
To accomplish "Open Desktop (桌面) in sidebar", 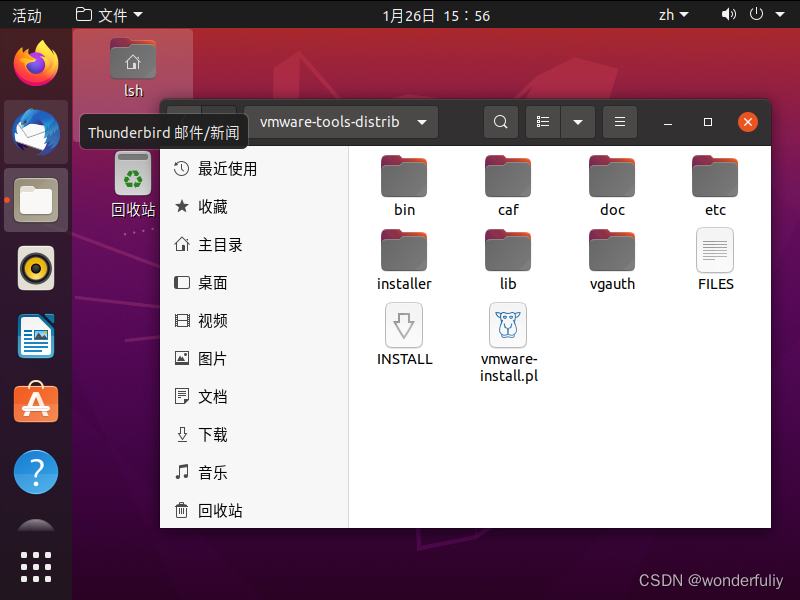I will coord(254,283).
